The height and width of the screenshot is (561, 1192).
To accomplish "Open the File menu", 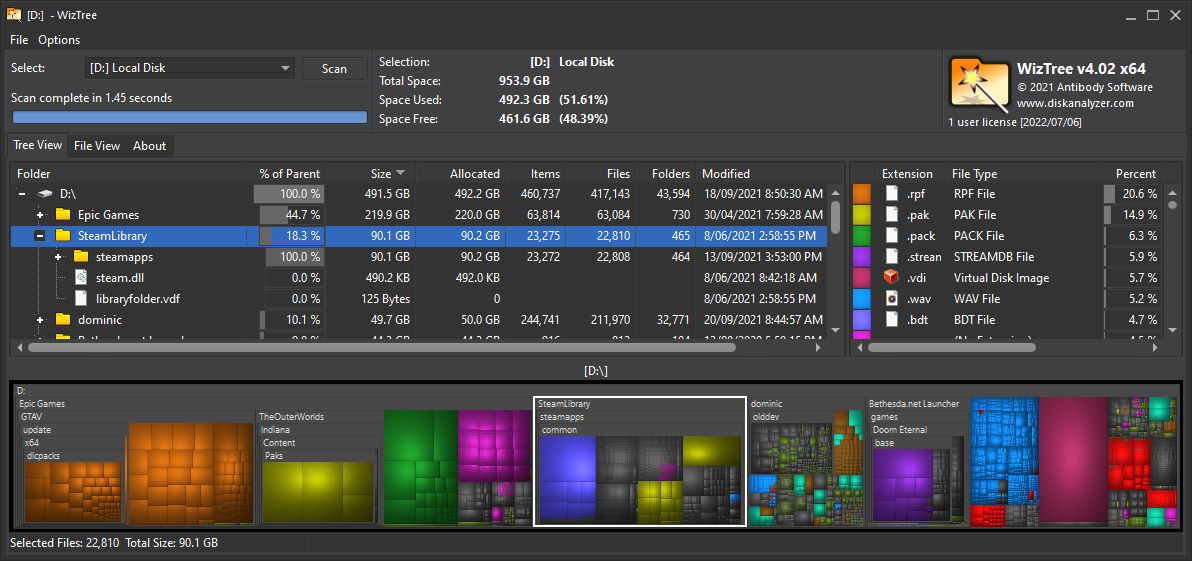I will (x=19, y=40).
